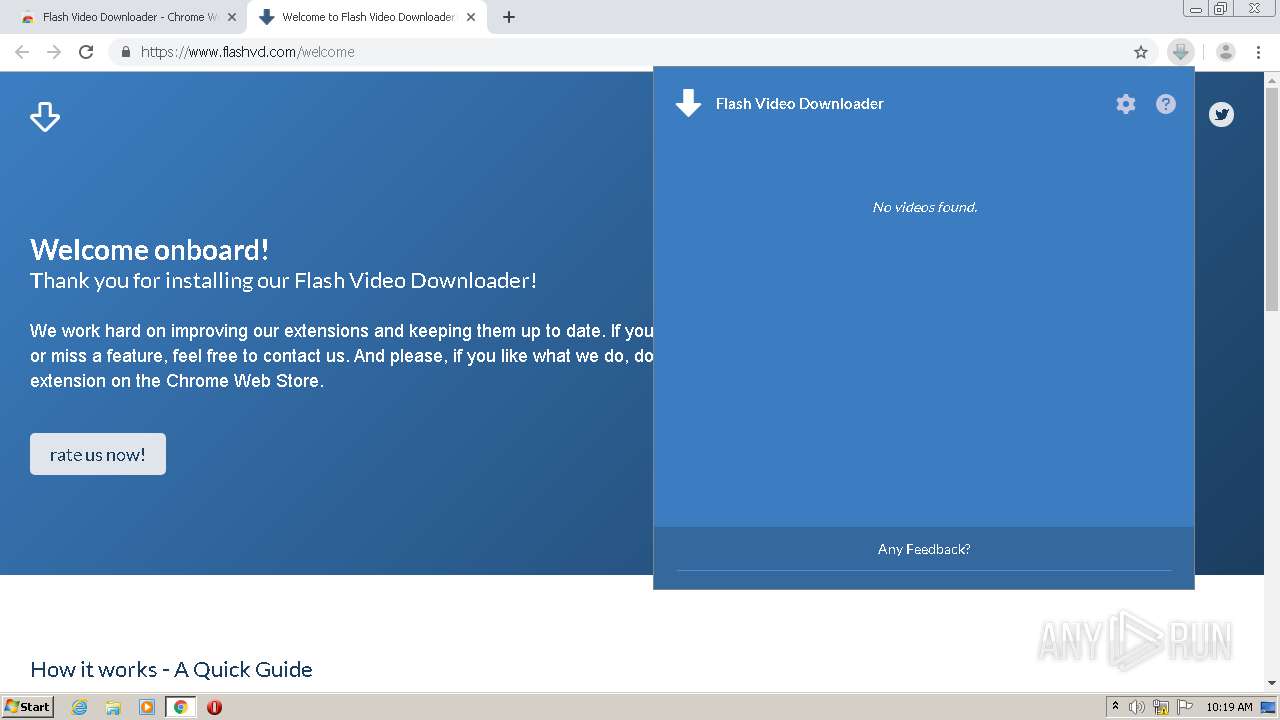Bookmark this page with the star icon
The height and width of the screenshot is (720, 1280).
point(1141,52)
